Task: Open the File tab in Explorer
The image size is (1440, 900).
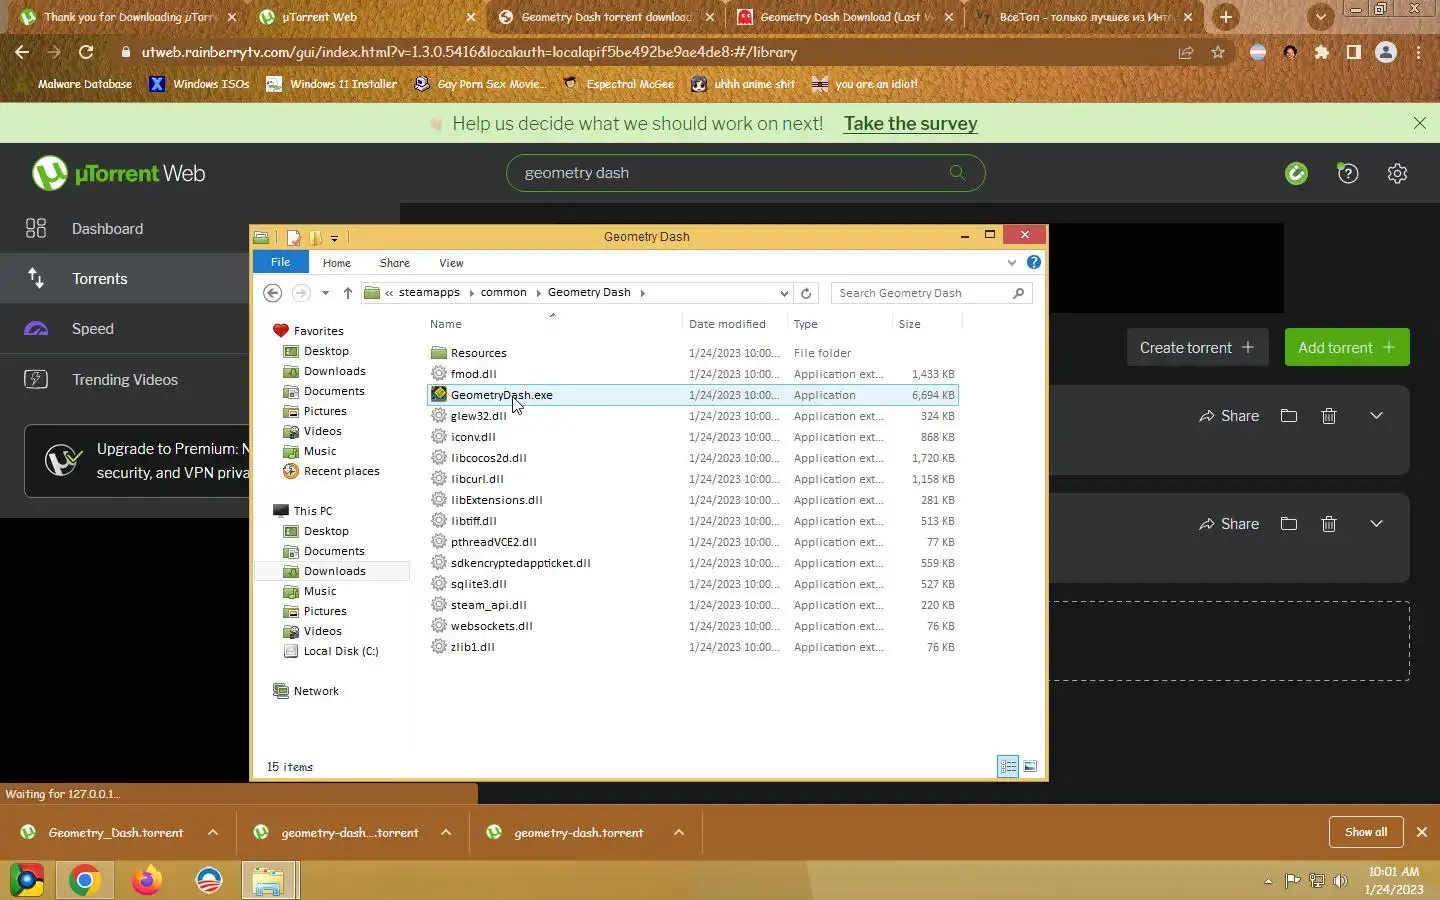Action: pos(280,262)
